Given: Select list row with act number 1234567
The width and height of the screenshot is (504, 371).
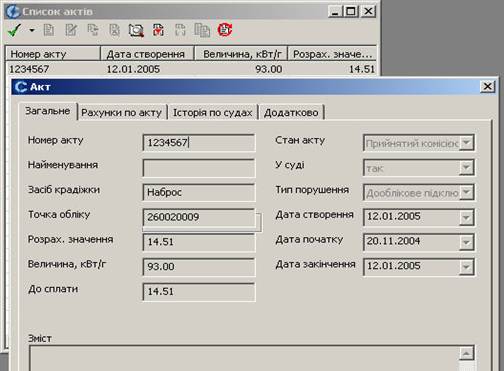Looking at the screenshot, I should (x=191, y=69).
